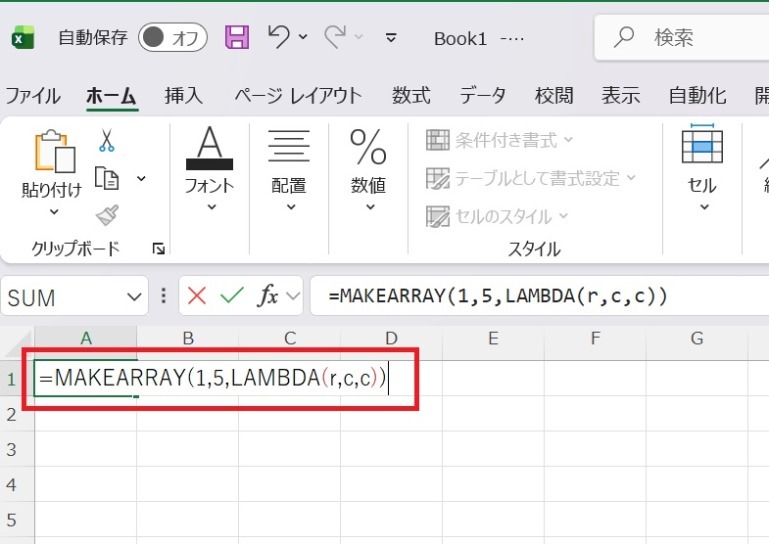This screenshot has width=769, height=544.
Task: Click the purple save icon
Action: point(237,37)
